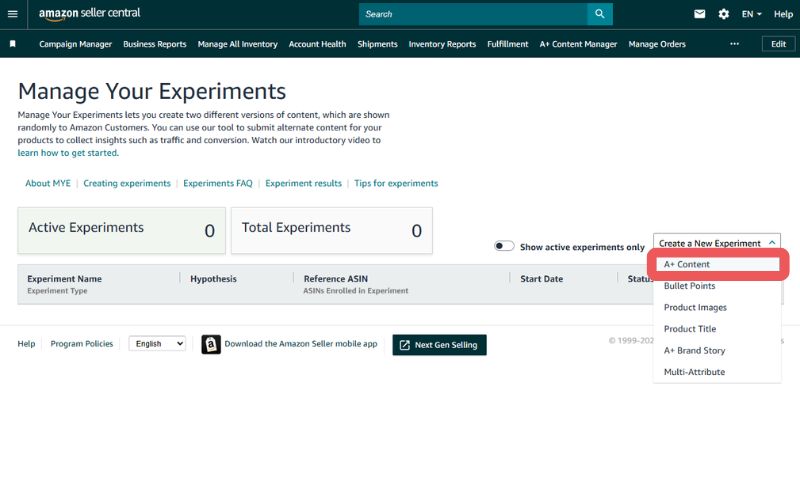Open Program Policies in the footer
Viewport: 800px width, 500px height.
coord(82,344)
